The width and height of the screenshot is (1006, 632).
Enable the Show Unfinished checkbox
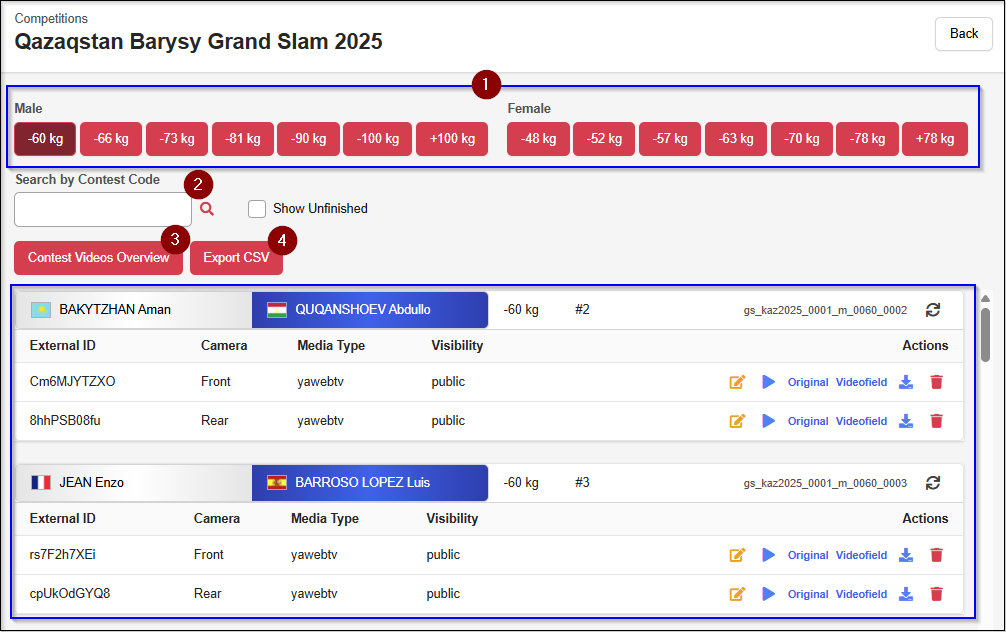pos(257,209)
